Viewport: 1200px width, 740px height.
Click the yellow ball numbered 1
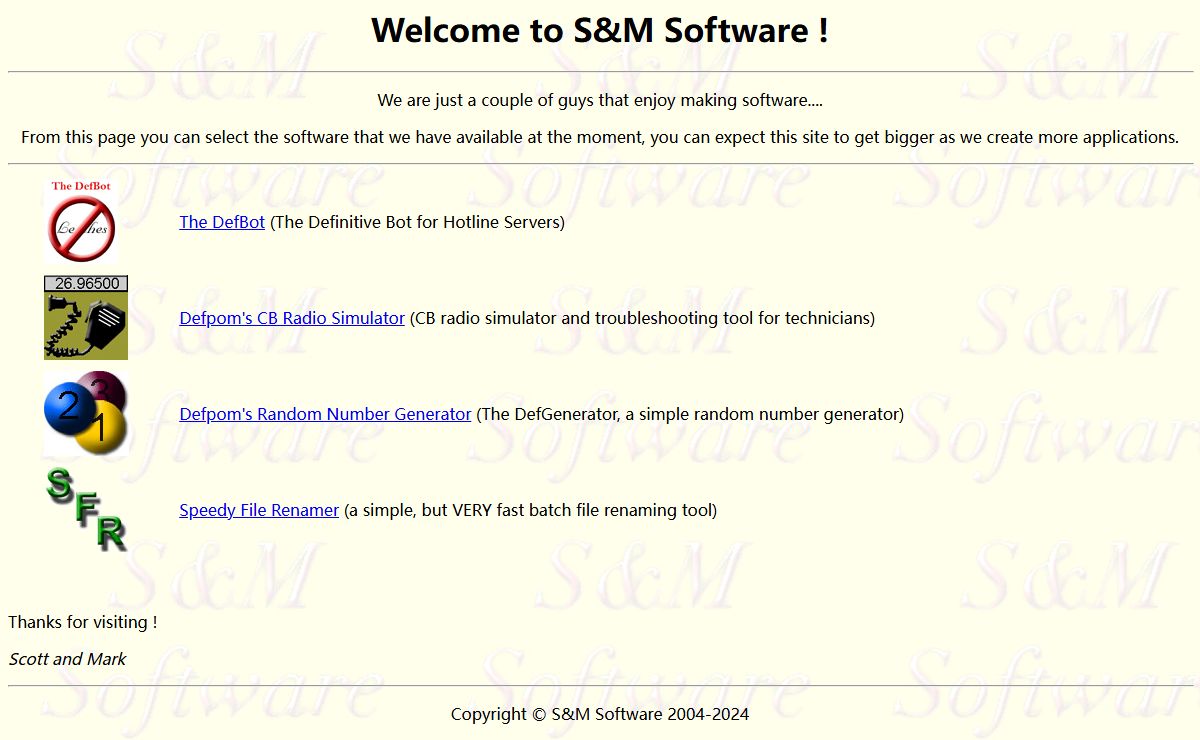(100, 428)
